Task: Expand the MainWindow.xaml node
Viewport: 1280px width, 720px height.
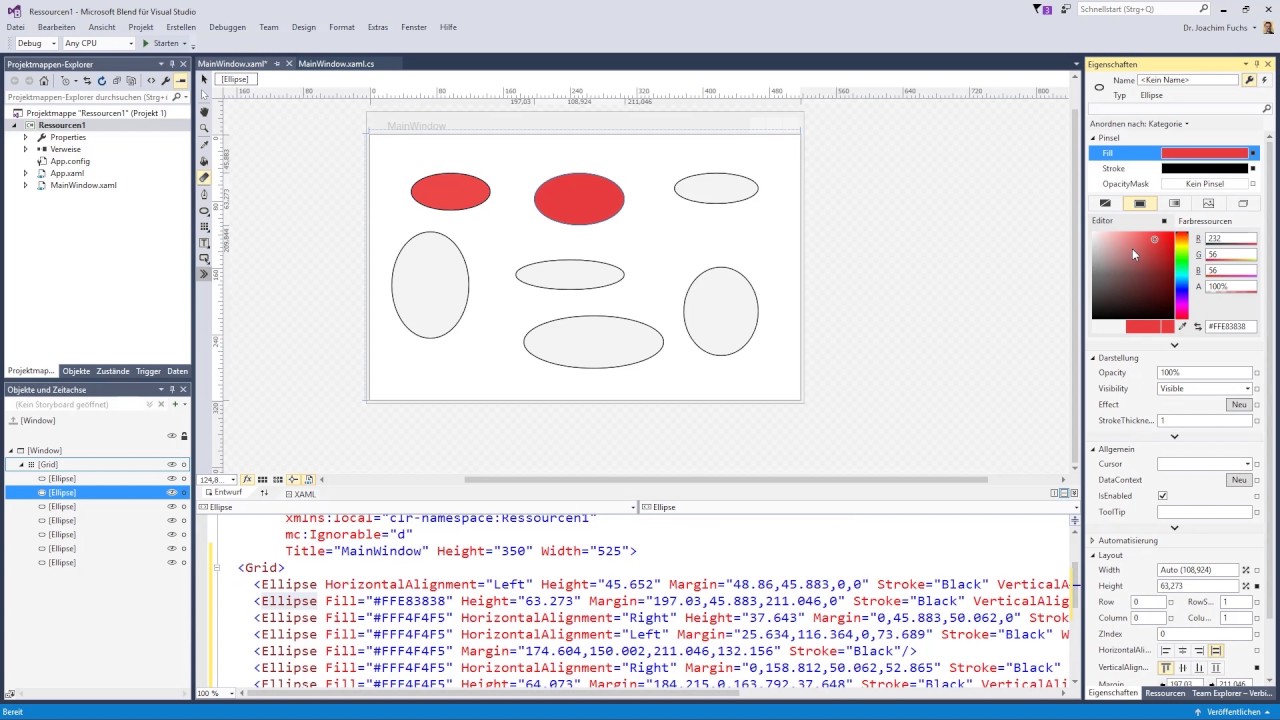Action: [26, 185]
